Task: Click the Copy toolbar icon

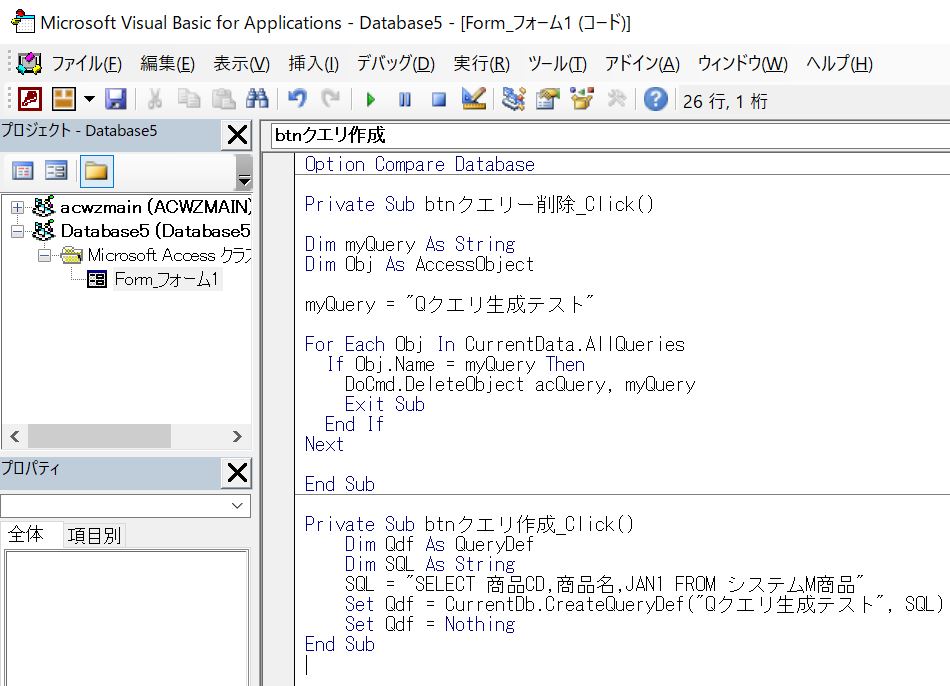Action: click(189, 99)
